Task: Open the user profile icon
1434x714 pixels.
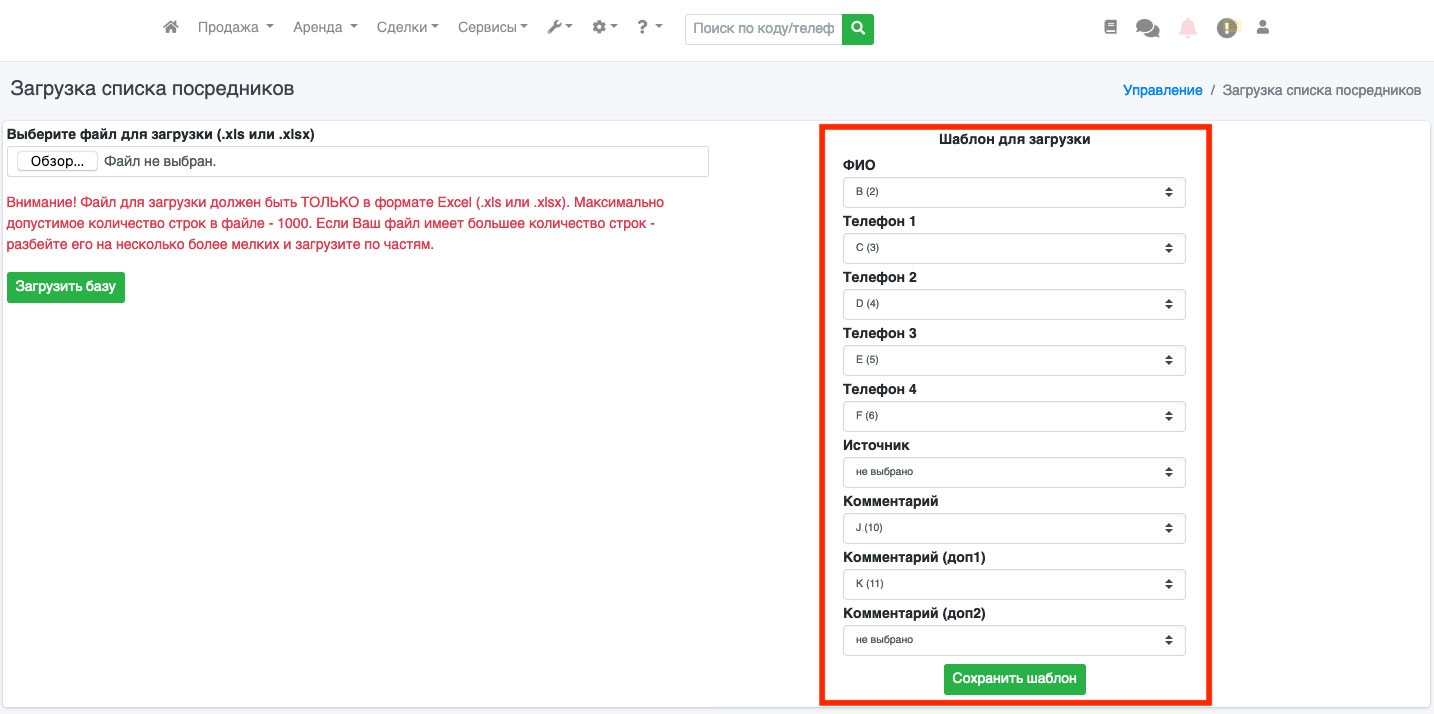Action: tap(1263, 28)
